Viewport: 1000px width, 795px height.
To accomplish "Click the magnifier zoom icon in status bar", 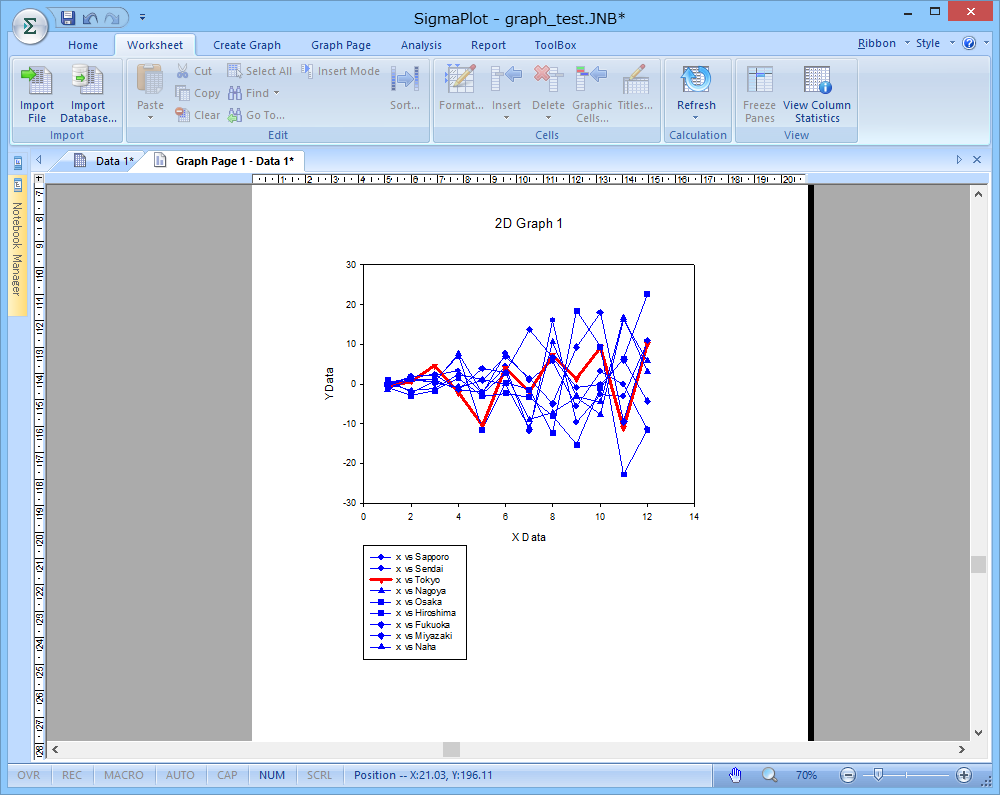I will point(769,775).
